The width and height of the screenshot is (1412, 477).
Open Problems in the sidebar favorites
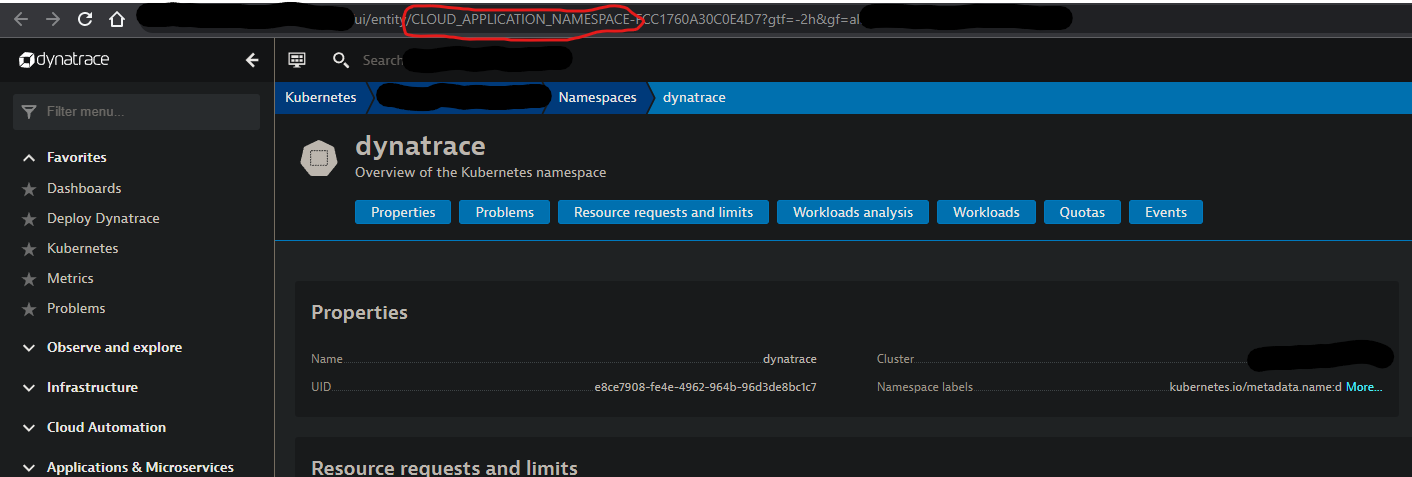pyautogui.click(x=76, y=308)
